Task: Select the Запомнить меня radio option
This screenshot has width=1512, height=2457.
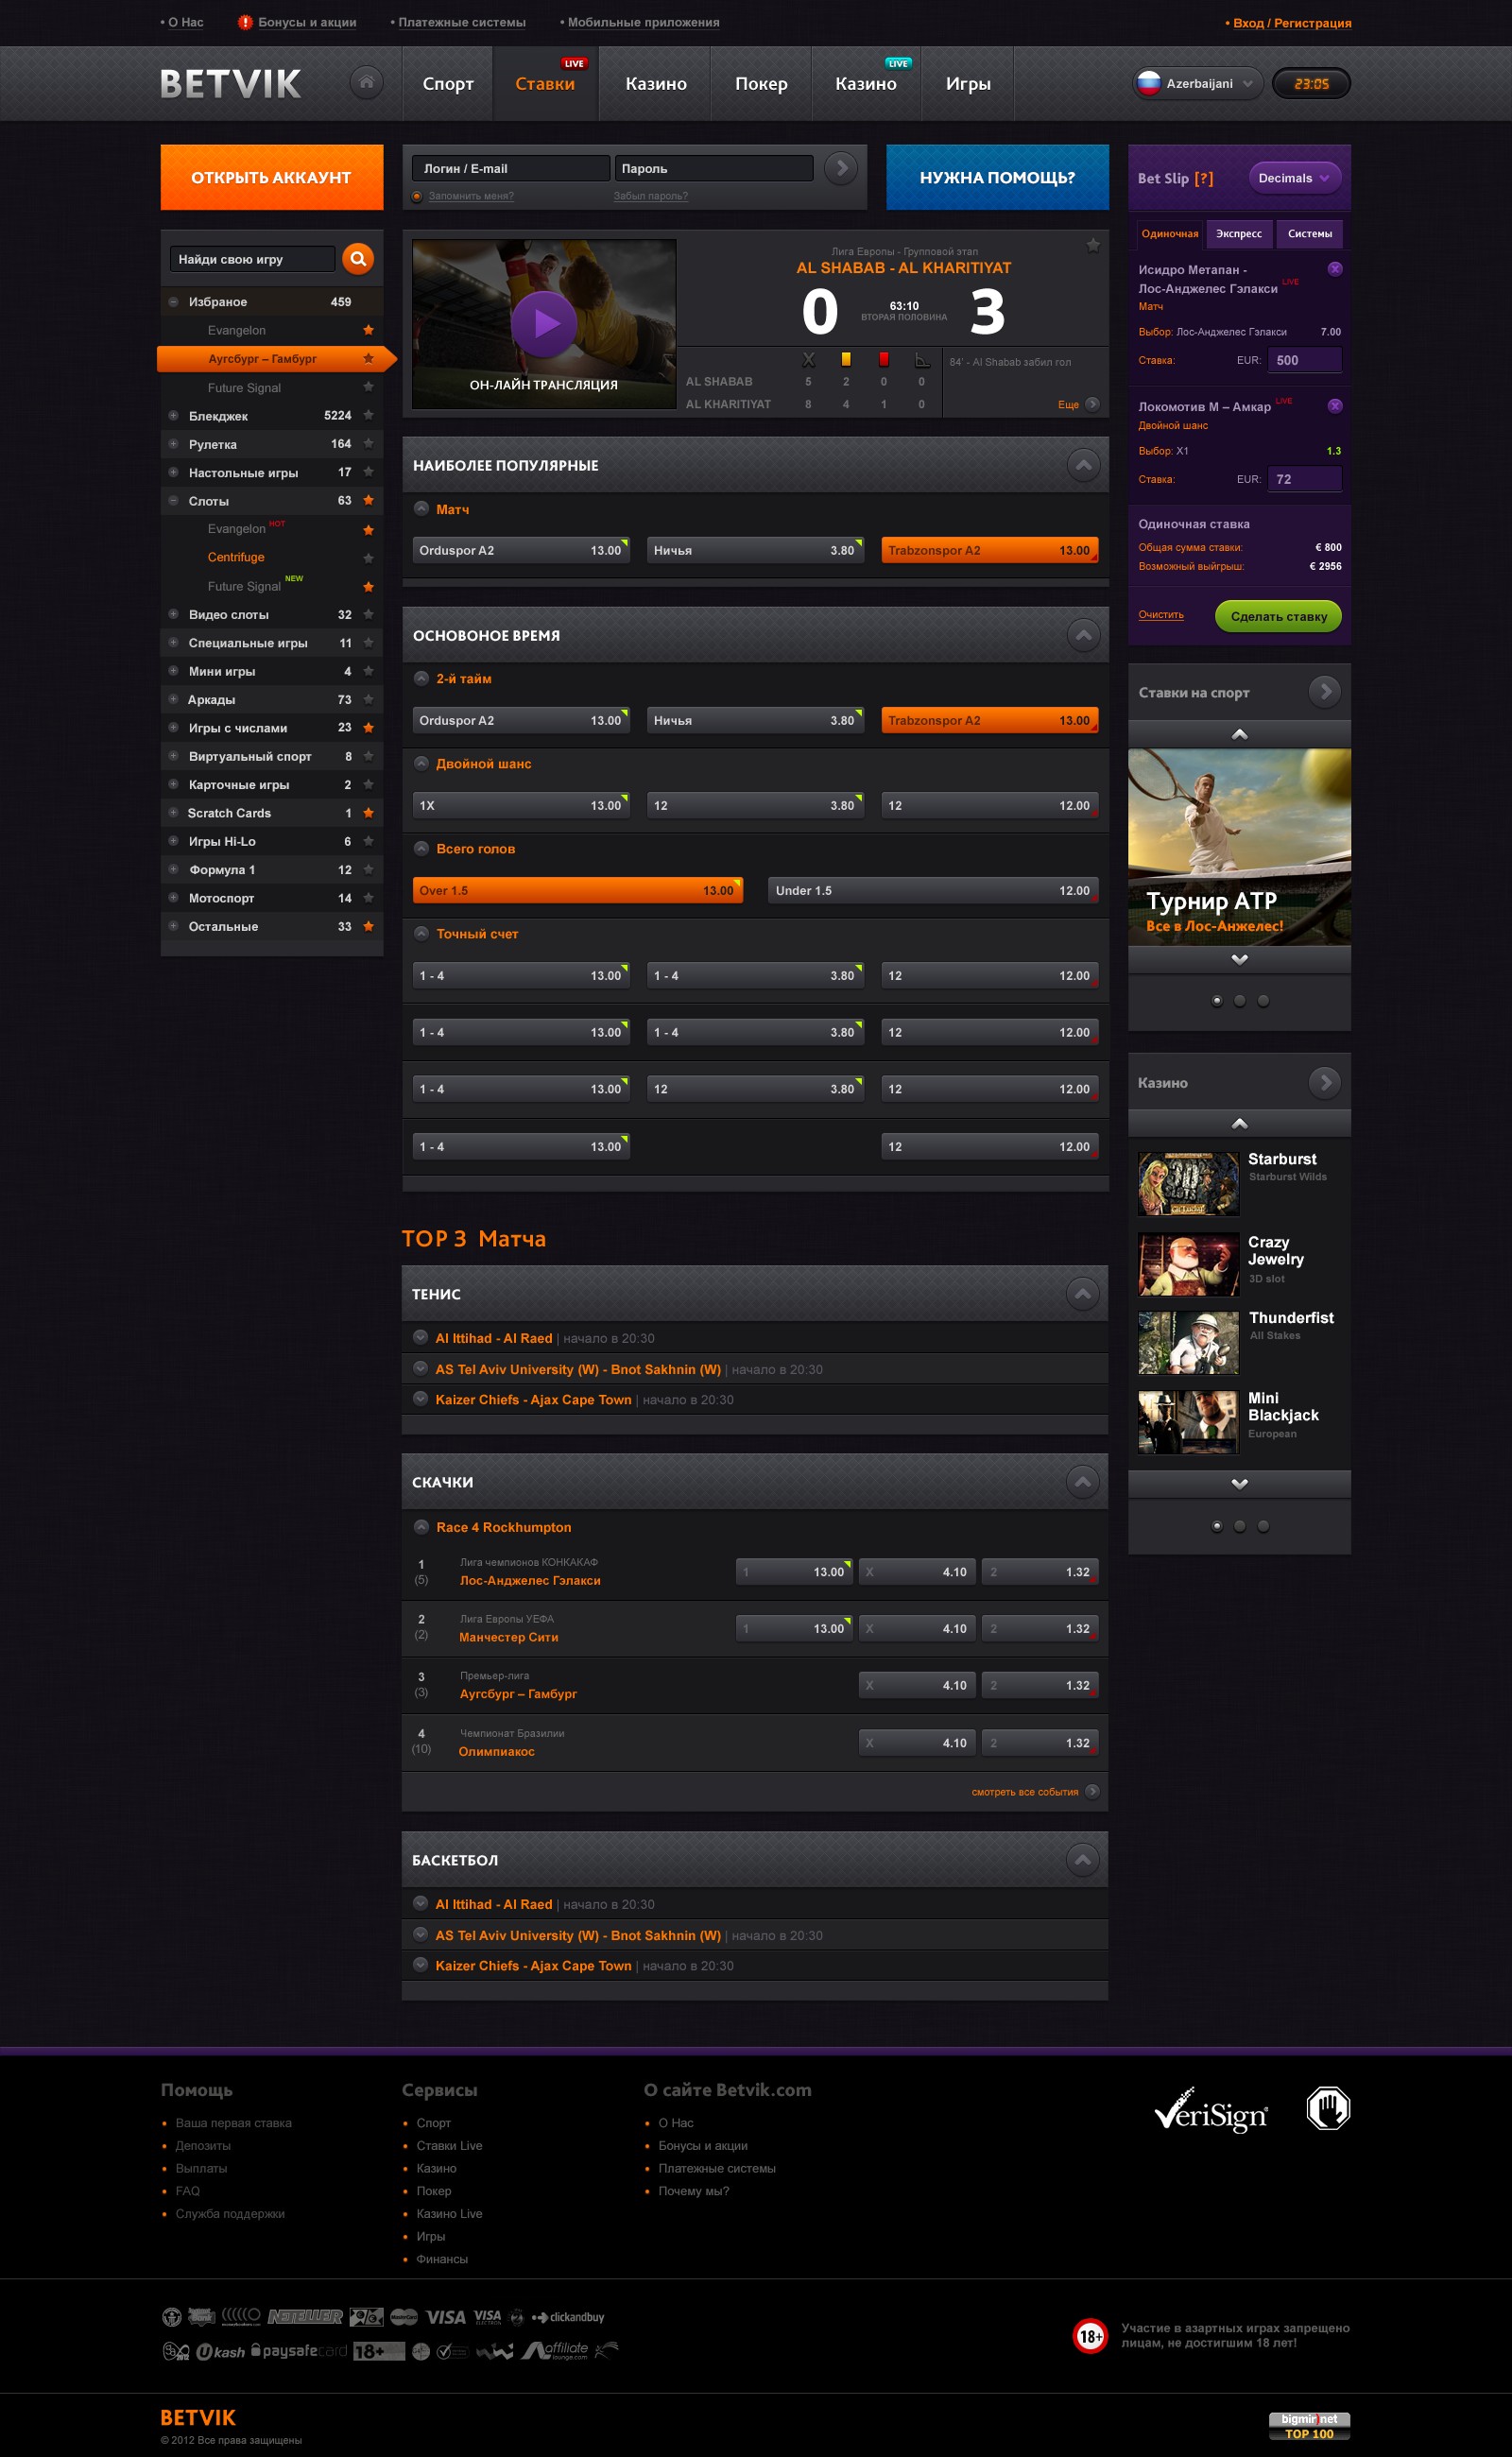Action: [417, 196]
